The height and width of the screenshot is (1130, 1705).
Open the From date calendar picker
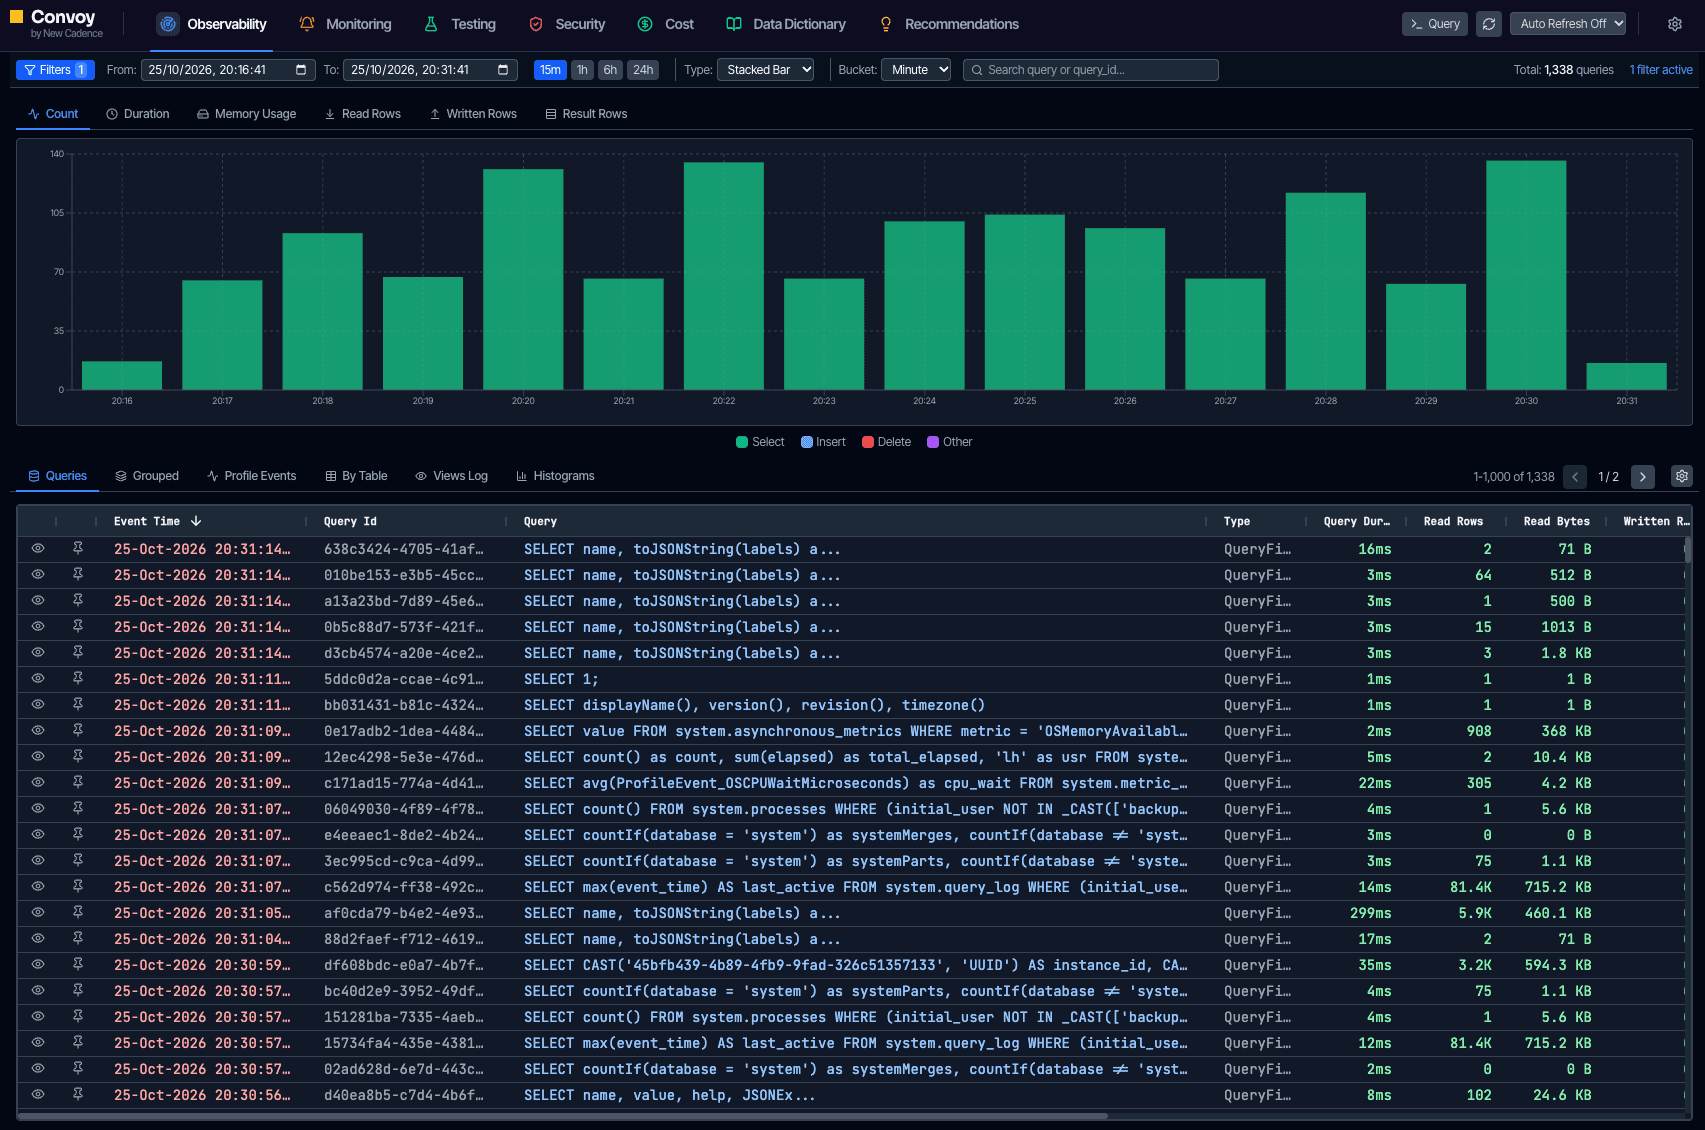301,70
